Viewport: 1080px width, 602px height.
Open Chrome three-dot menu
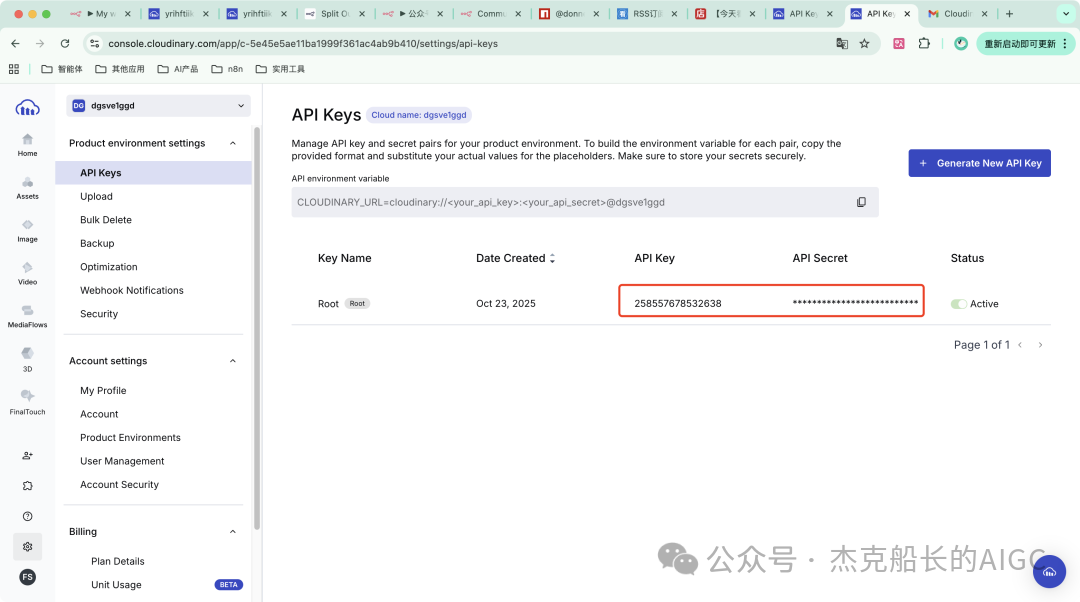point(1065,43)
